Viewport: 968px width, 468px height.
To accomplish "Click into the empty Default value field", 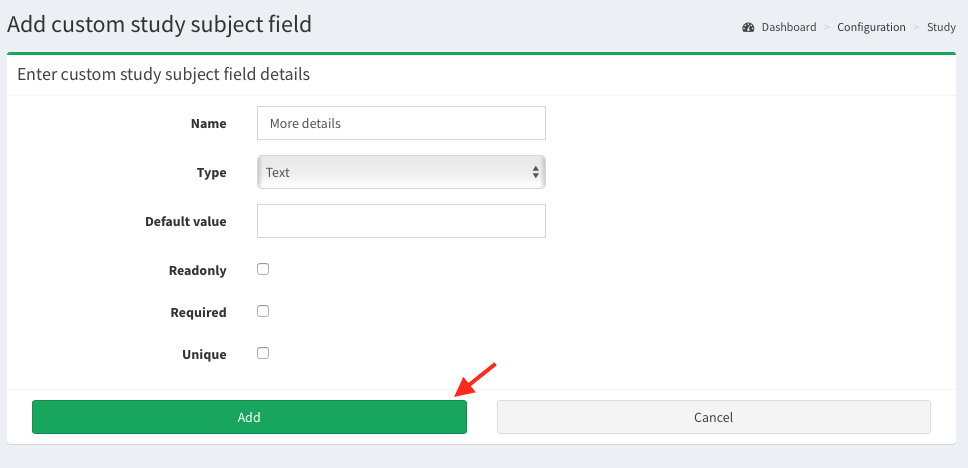I will [x=400, y=221].
